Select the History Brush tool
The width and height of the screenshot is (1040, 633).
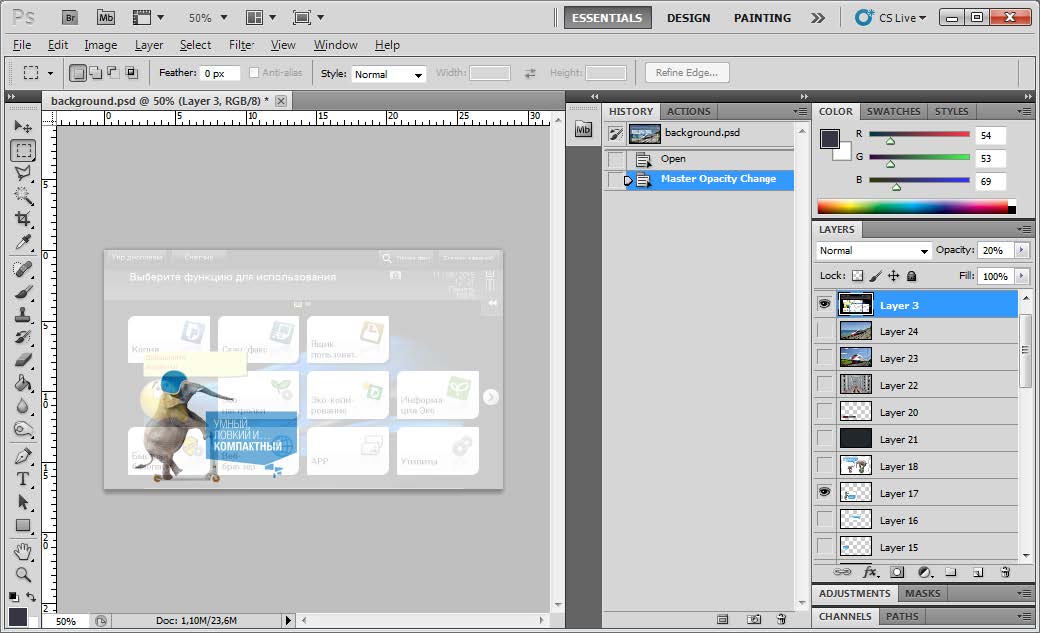coord(23,337)
